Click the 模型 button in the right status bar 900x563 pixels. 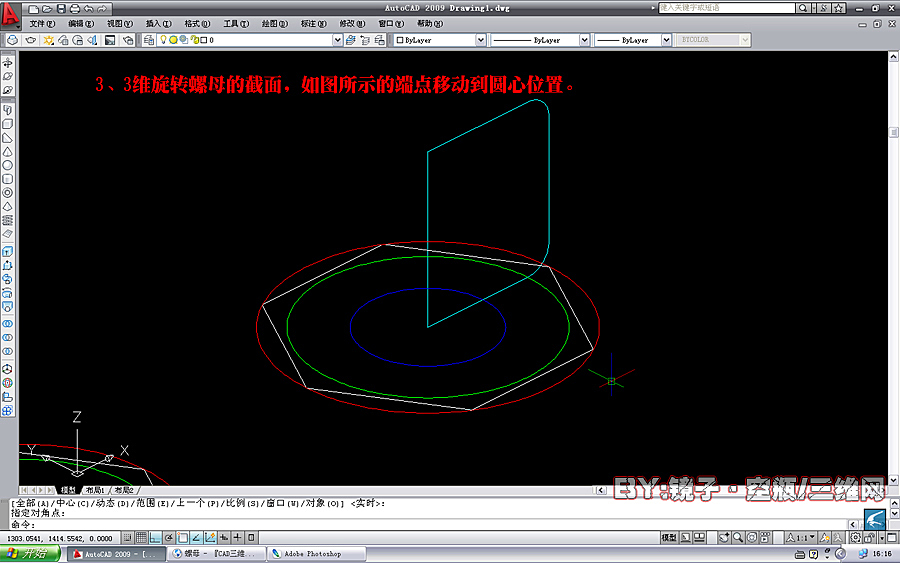[669, 538]
